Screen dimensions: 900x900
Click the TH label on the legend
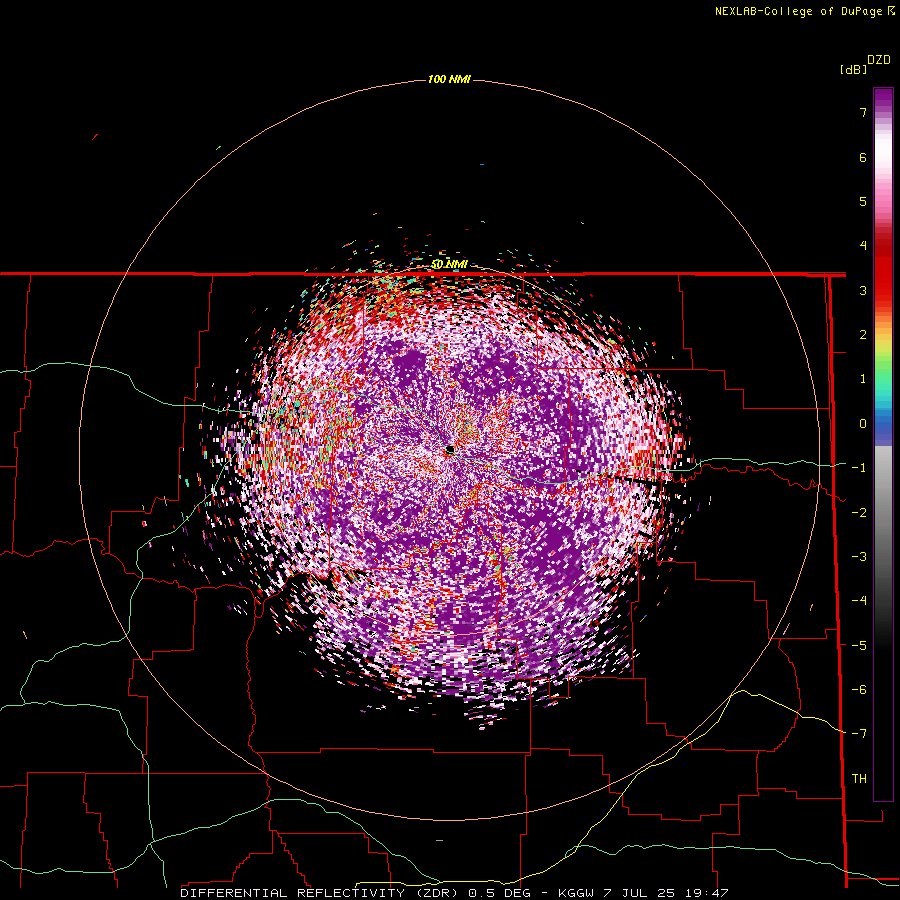[859, 778]
